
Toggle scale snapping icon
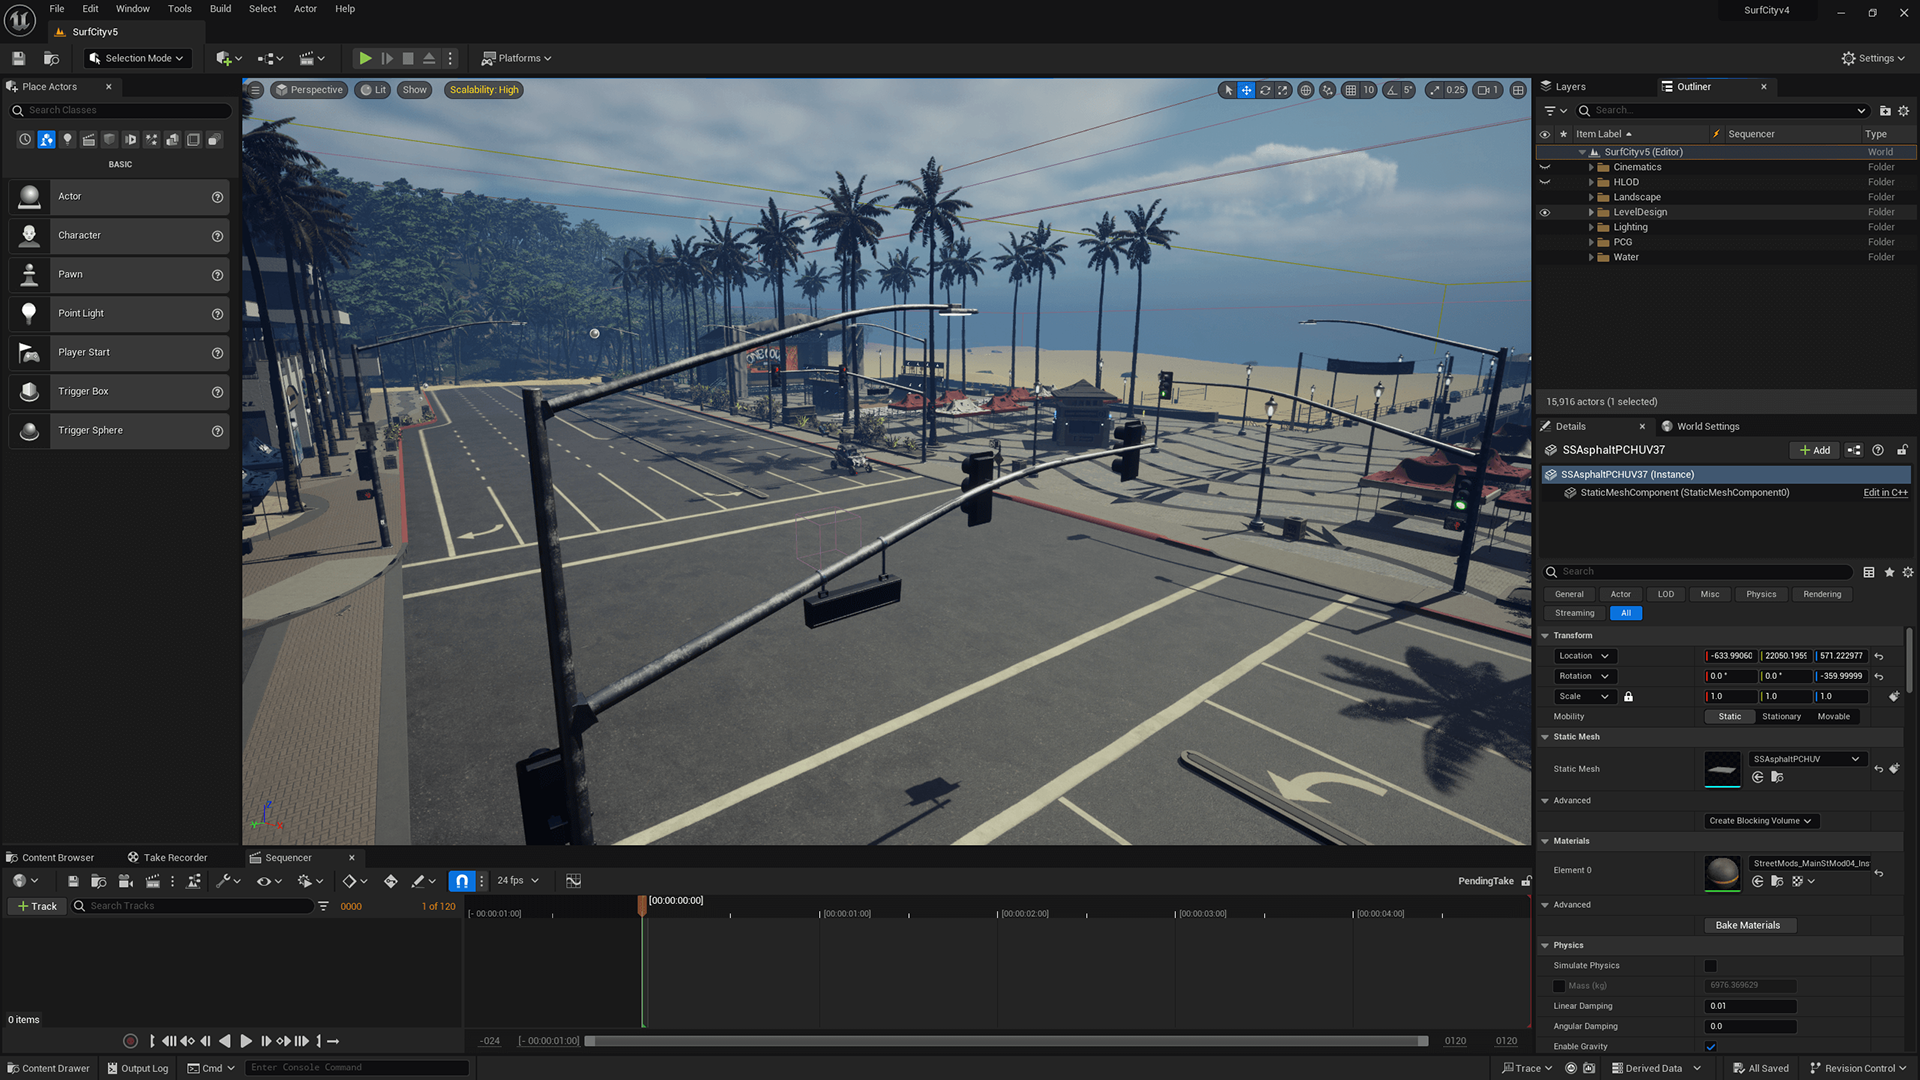[1435, 90]
